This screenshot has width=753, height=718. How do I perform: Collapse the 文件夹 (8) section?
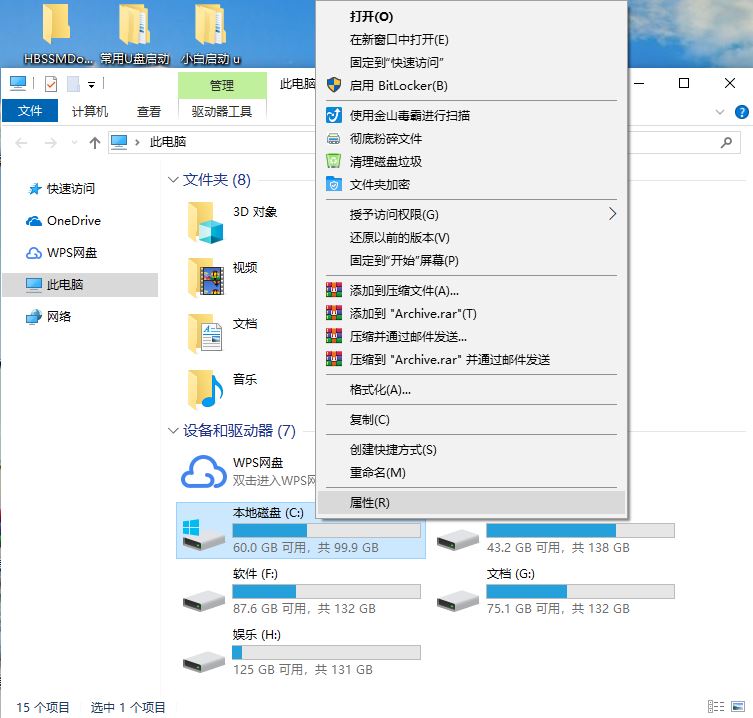[172, 180]
